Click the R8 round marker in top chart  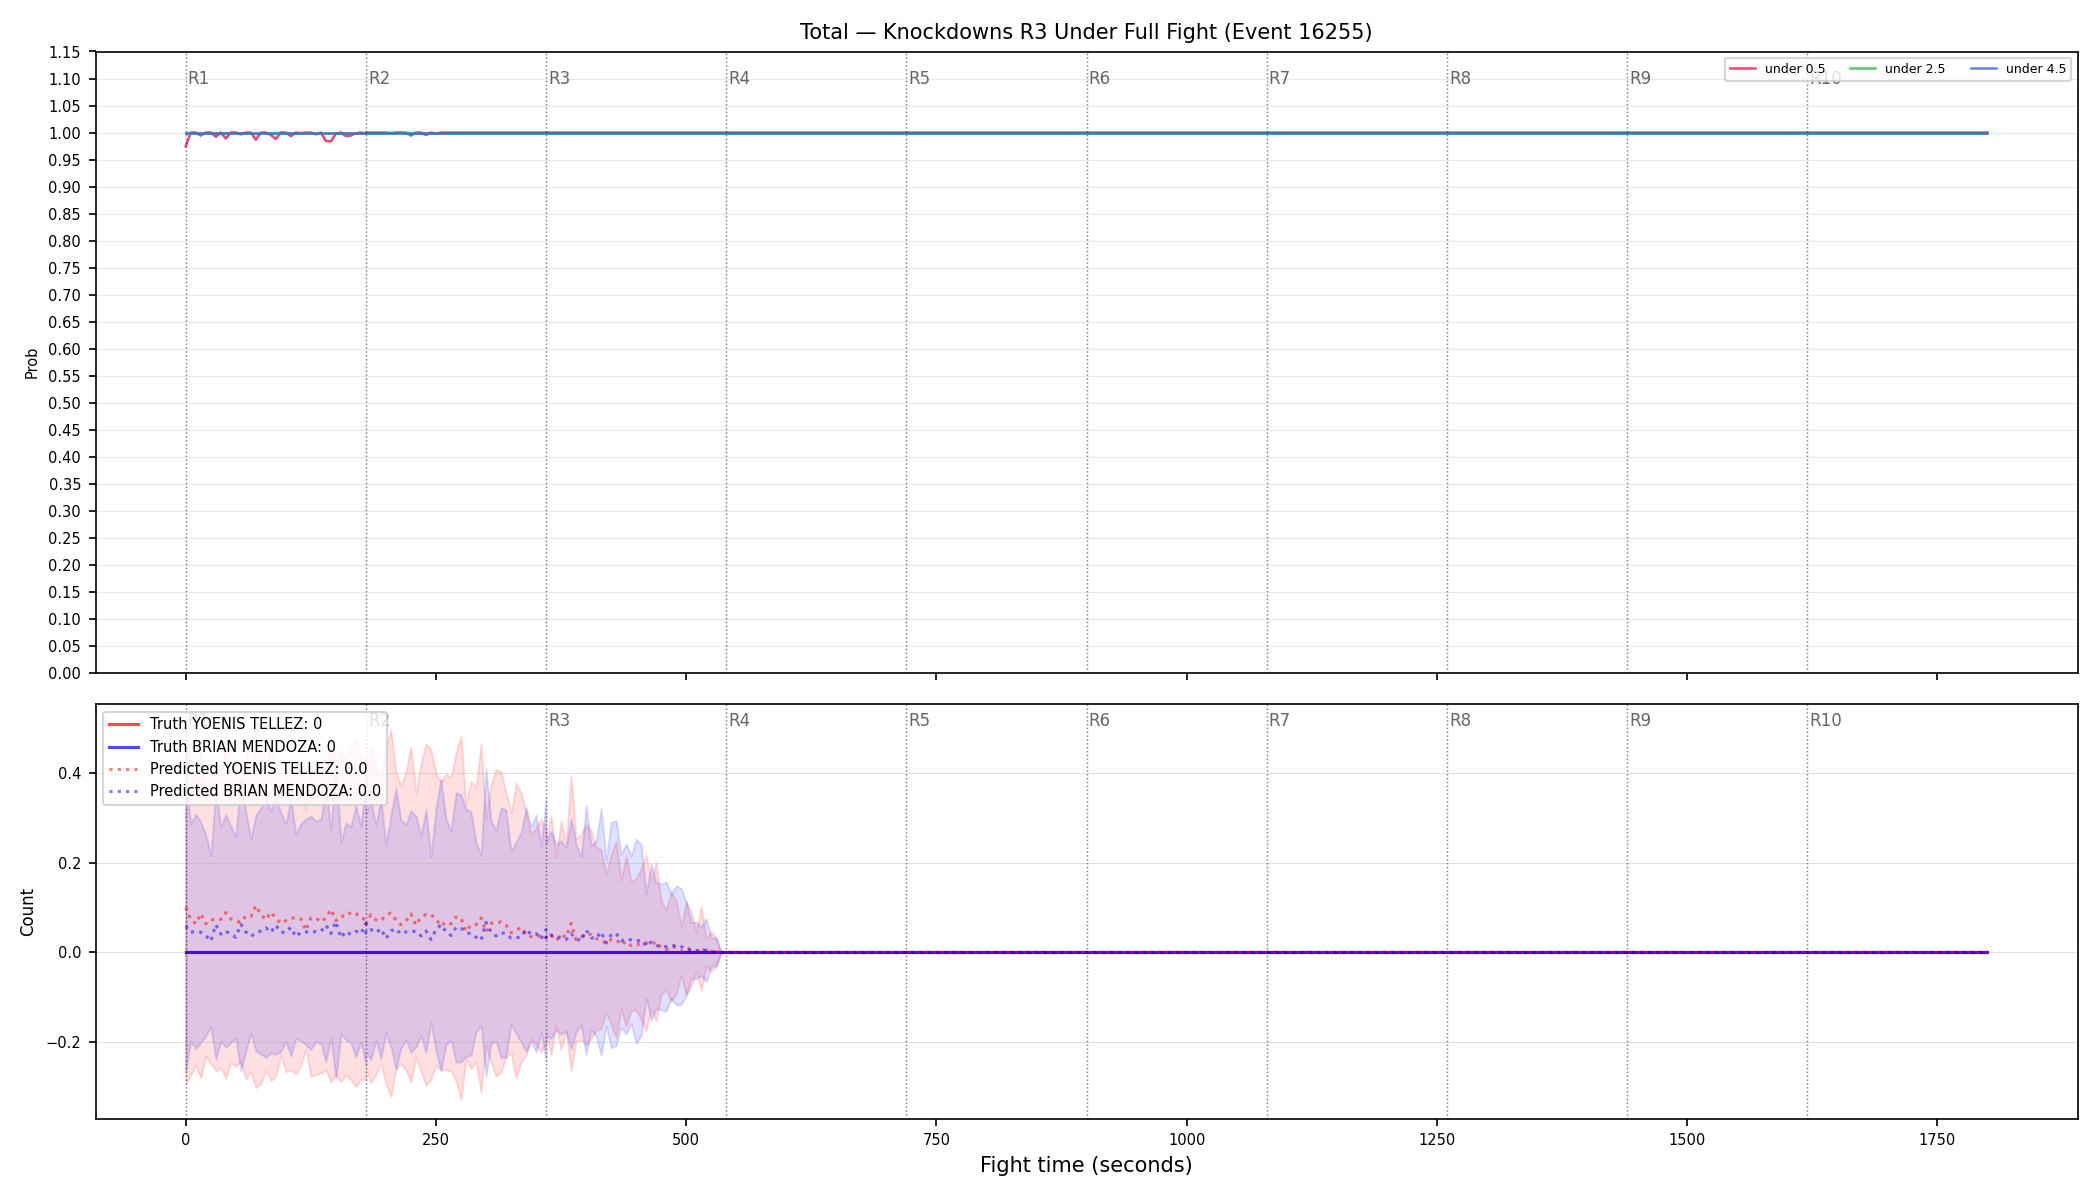coord(1460,78)
